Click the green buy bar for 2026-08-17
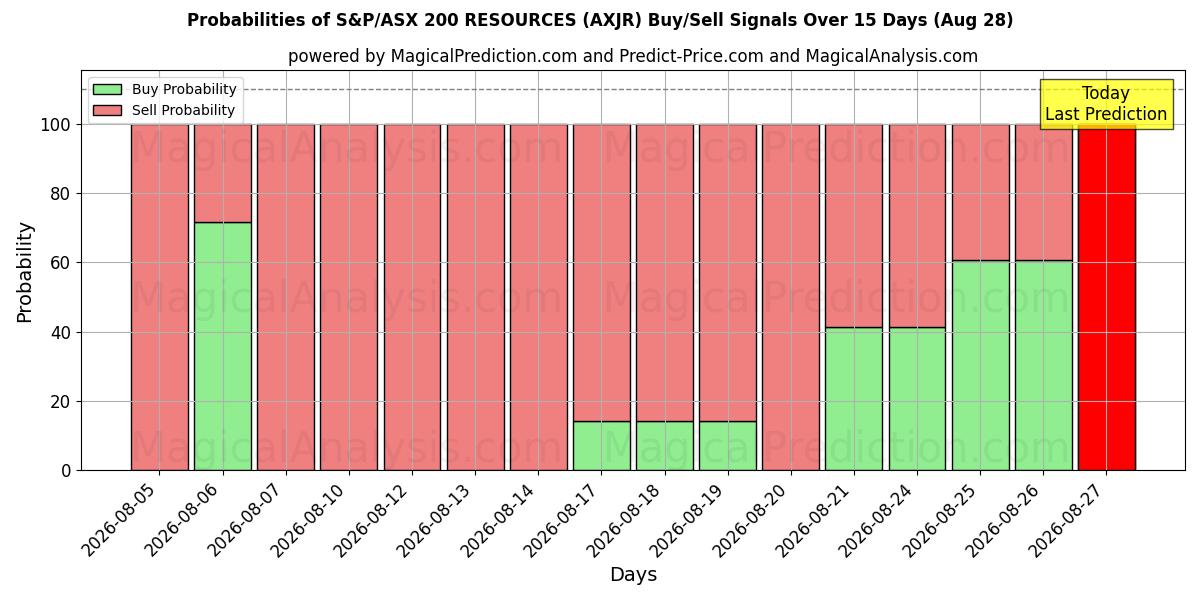Viewport: 1200px width, 600px height. 602,446
